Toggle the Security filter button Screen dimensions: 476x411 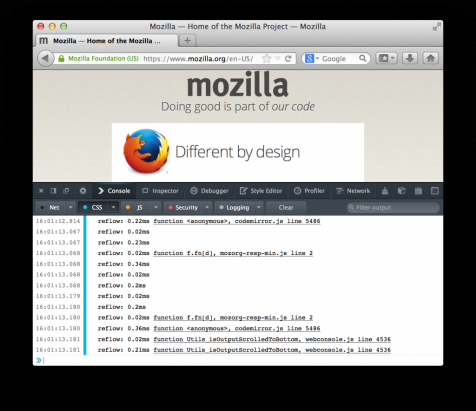coord(184,207)
